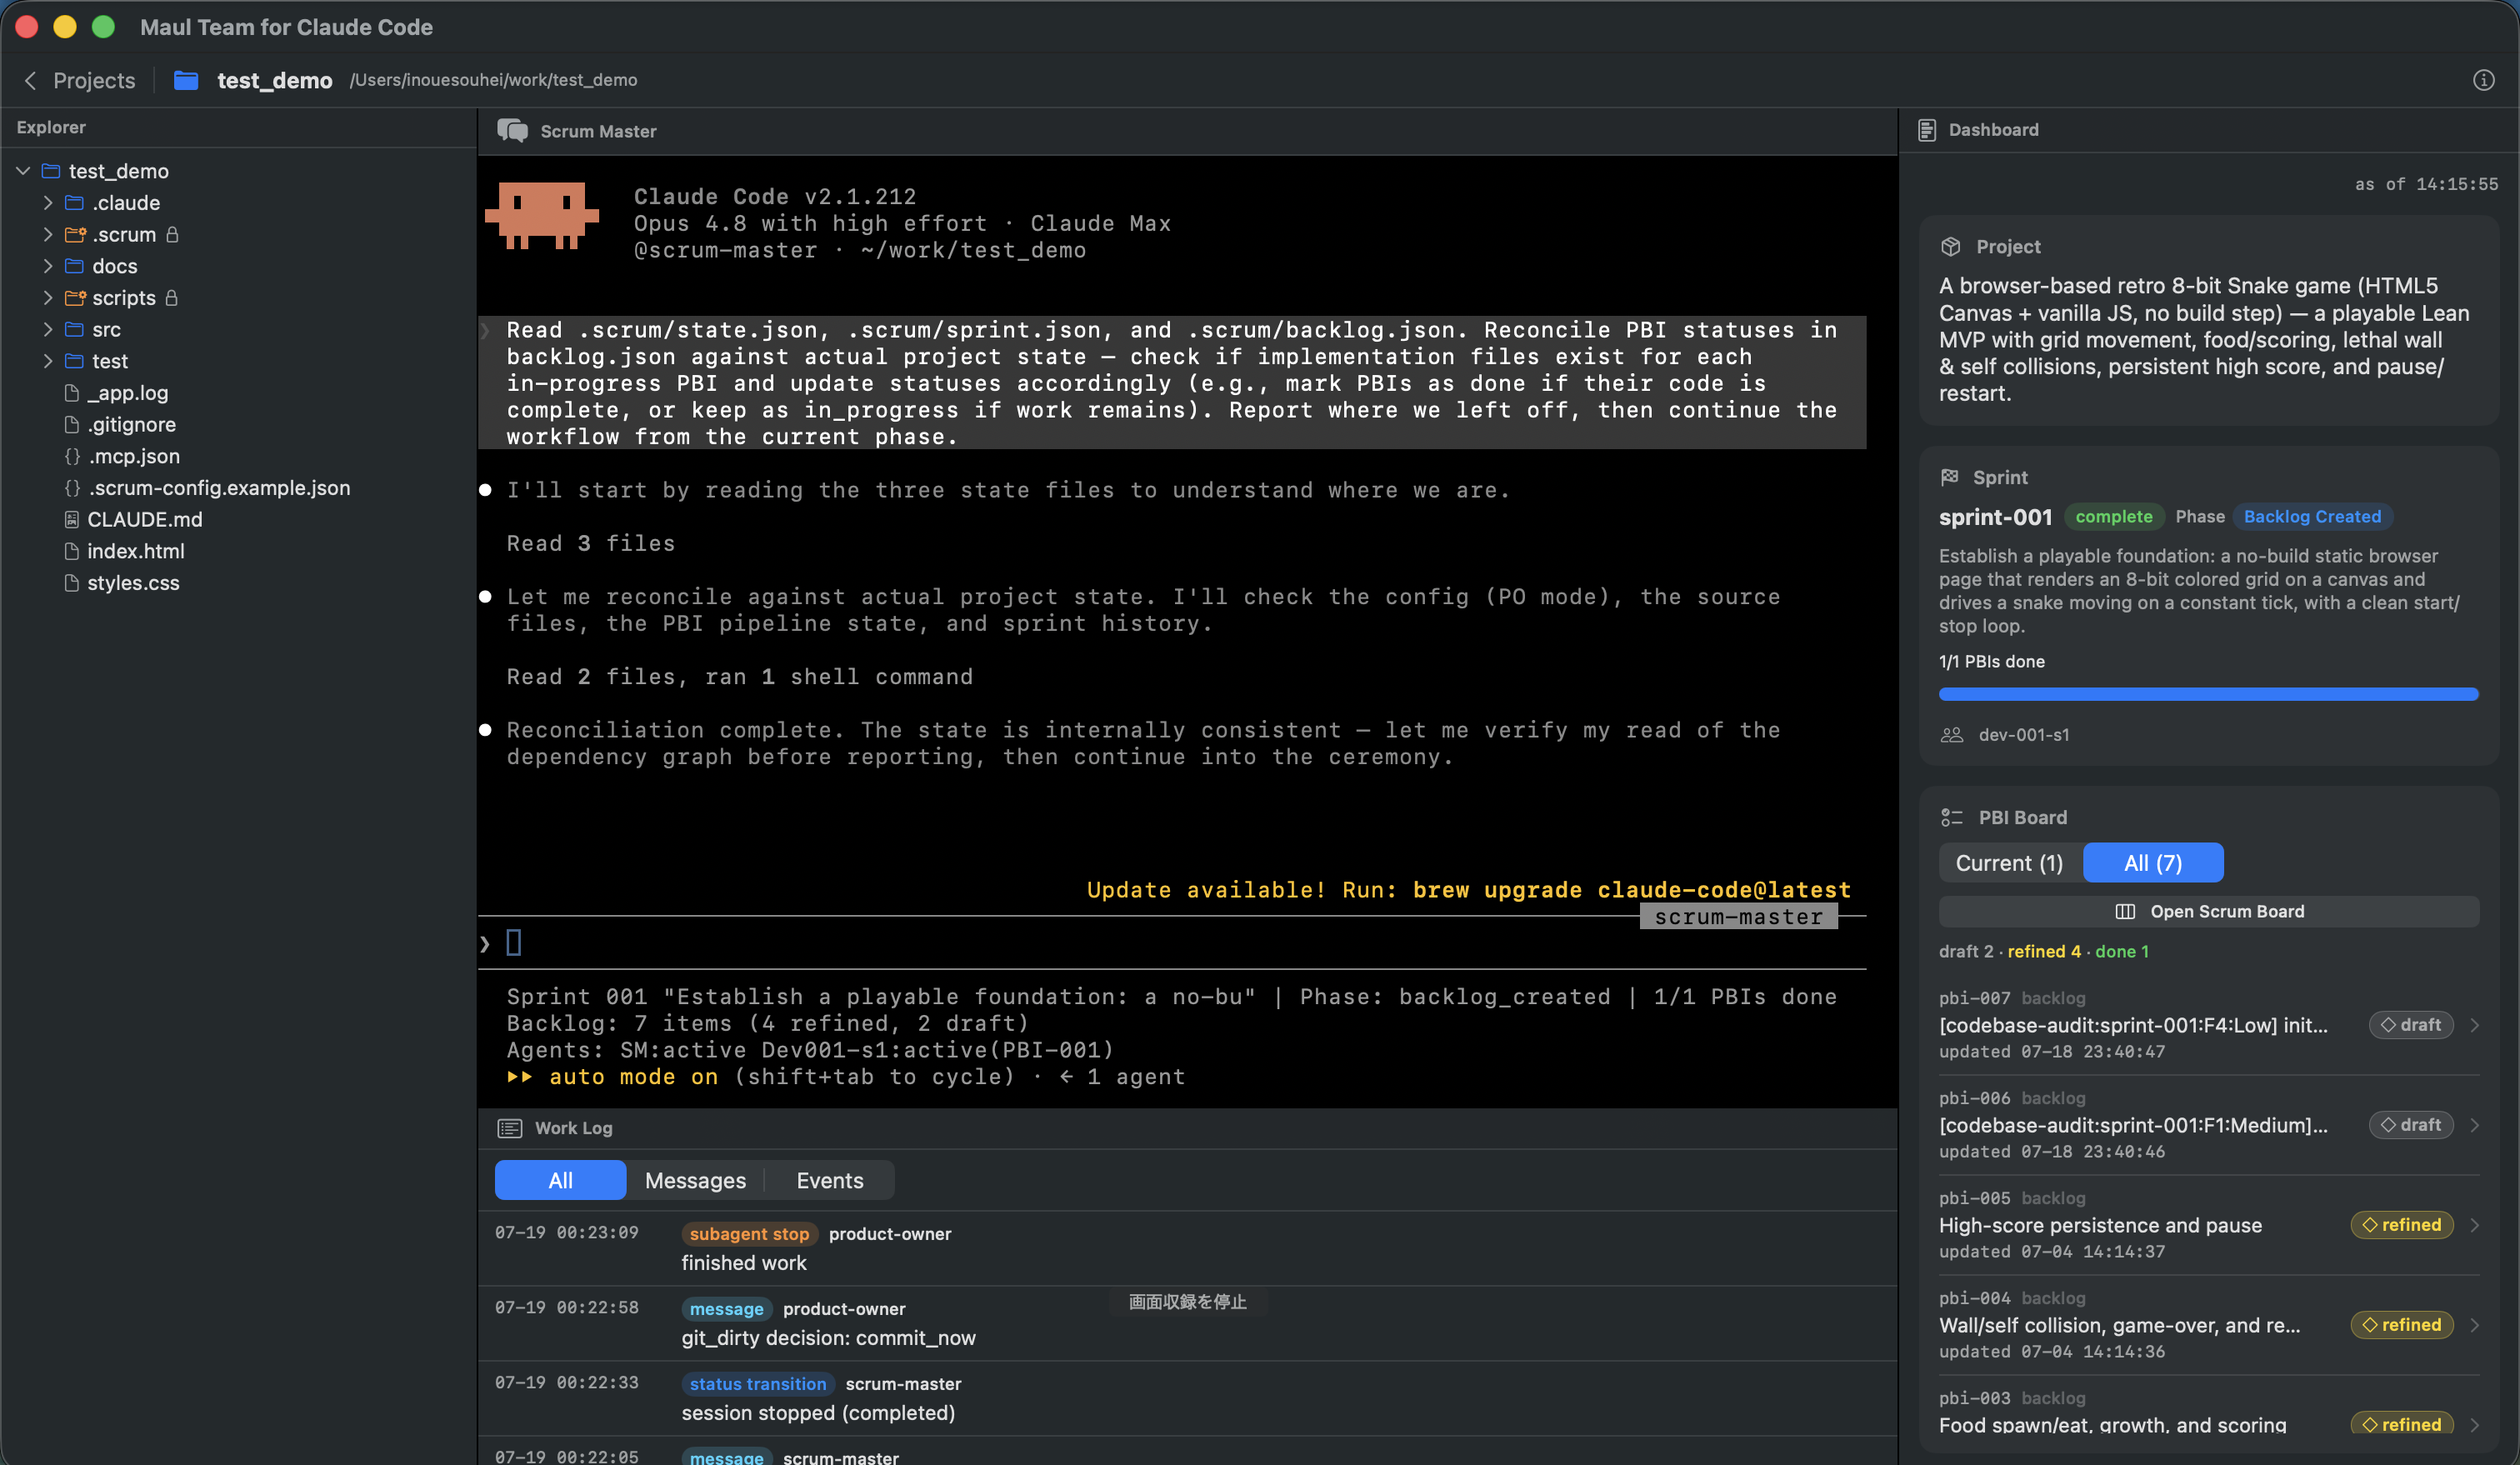Select the All tab in Work Log
The height and width of the screenshot is (1465, 2520).
(560, 1180)
